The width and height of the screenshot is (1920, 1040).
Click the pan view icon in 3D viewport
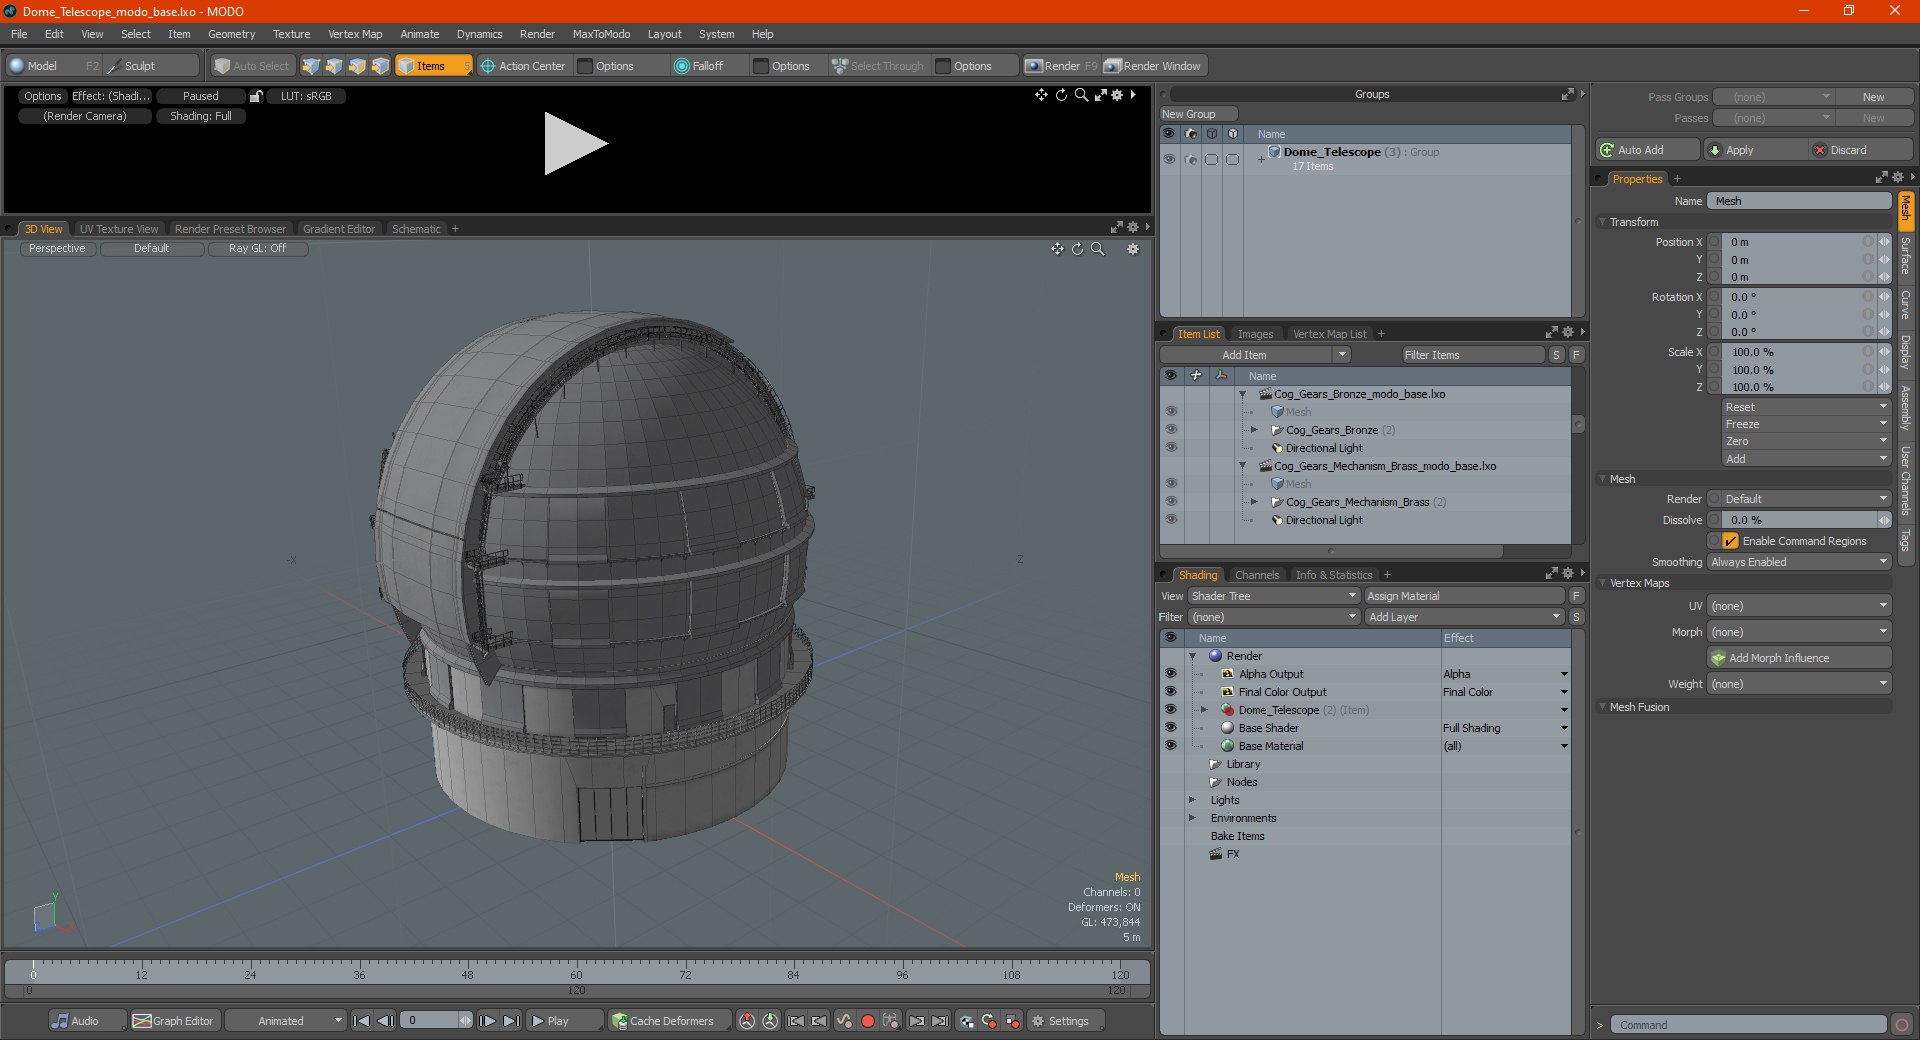1057,249
